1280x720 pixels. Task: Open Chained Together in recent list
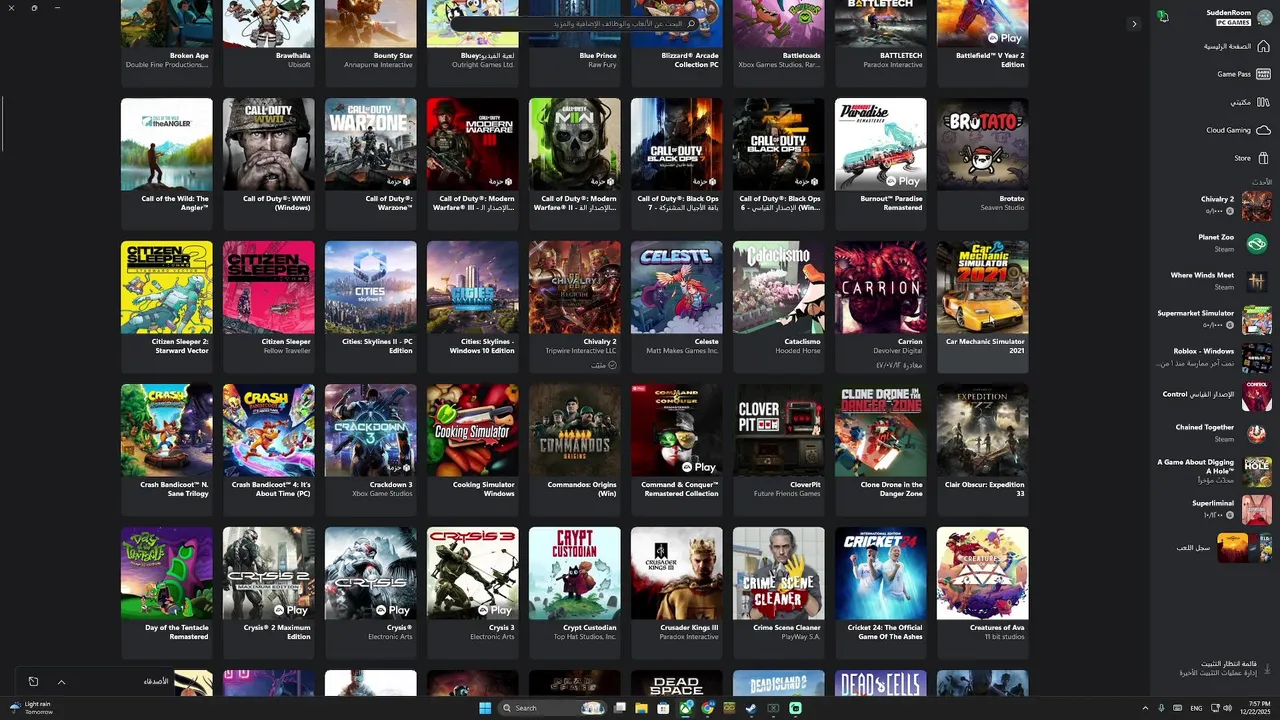tap(1222, 433)
